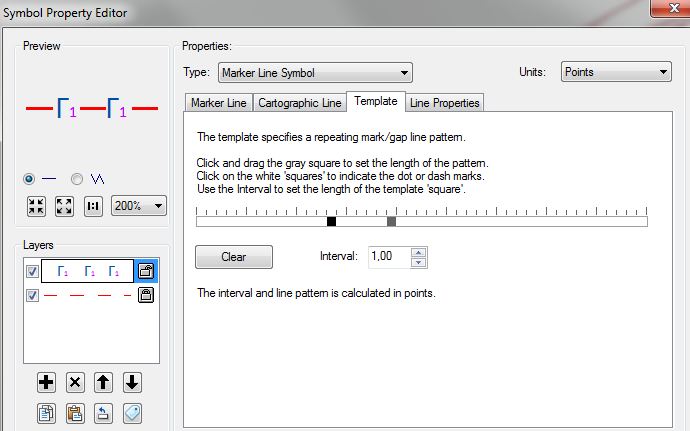Open the 200% preview zoom dropdown
Image resolution: width=690 pixels, height=431 pixels.
tap(139, 206)
